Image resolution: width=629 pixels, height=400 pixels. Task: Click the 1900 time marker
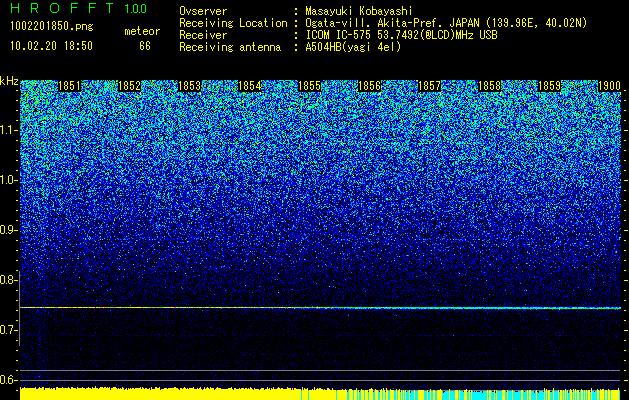pyautogui.click(x=609, y=86)
